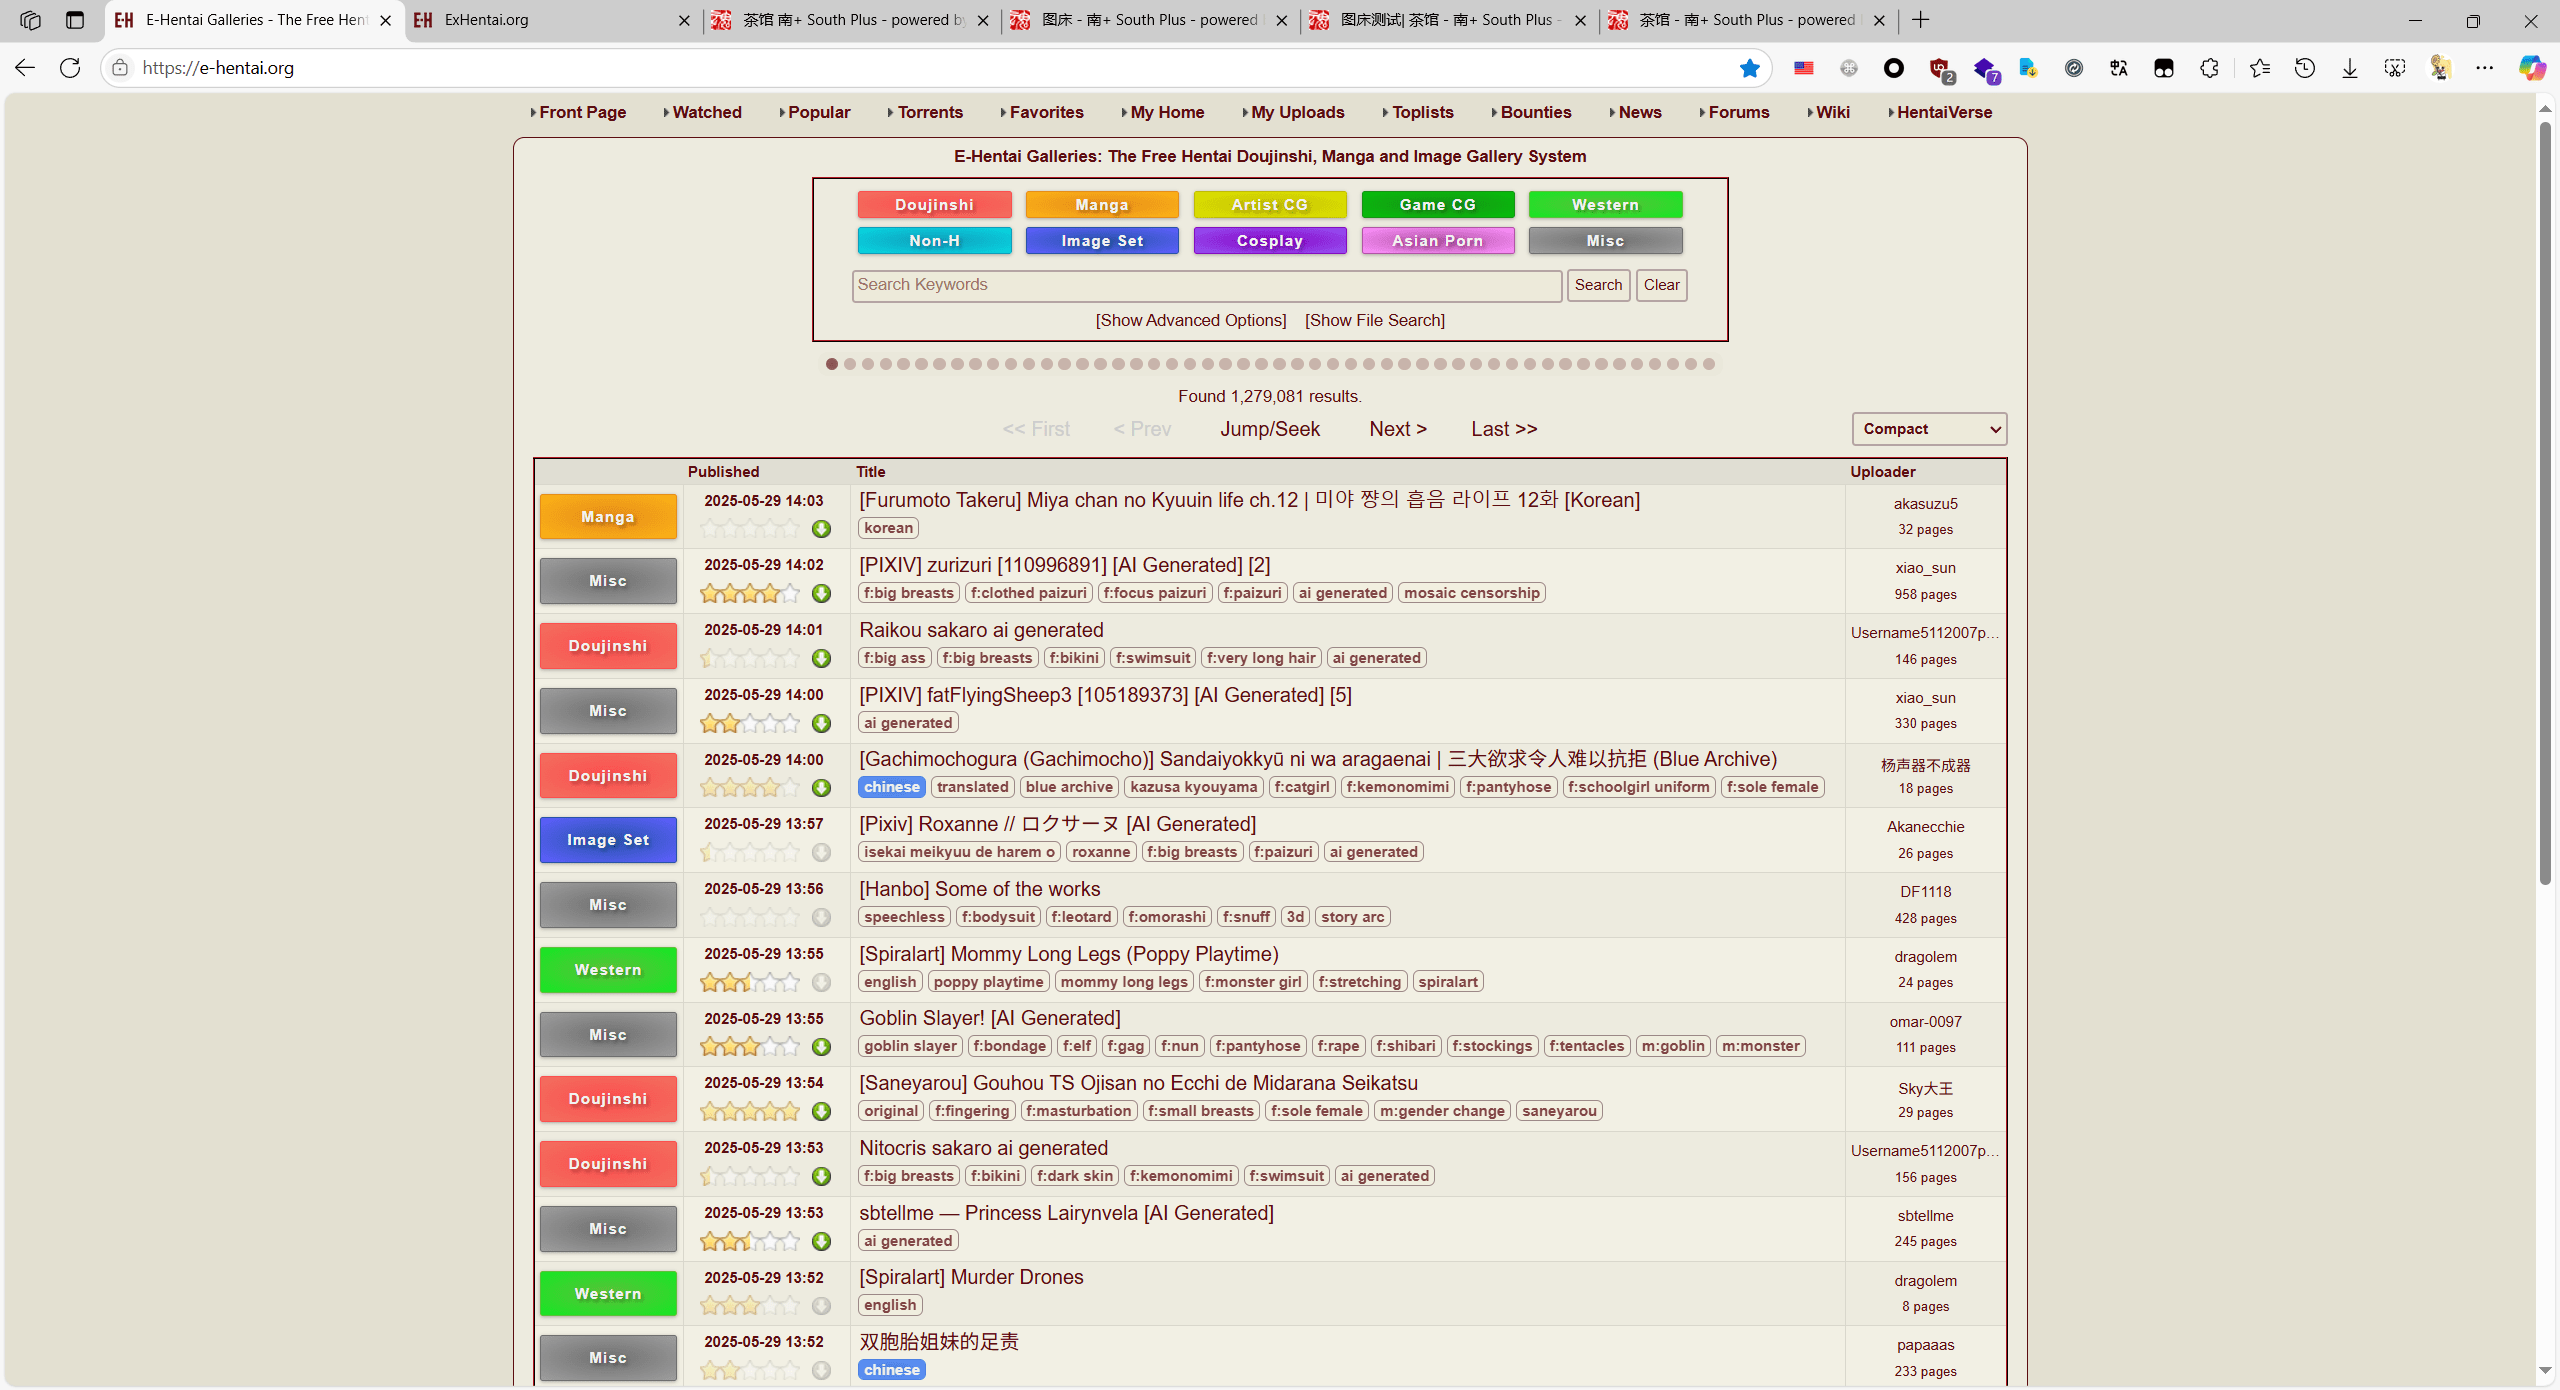Click the blue bookmark star in address bar

[x=1749, y=68]
